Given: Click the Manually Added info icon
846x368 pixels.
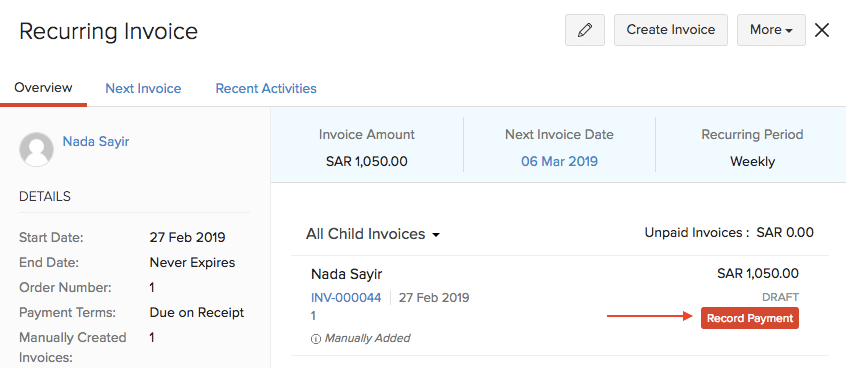Looking at the screenshot, I should point(316,339).
